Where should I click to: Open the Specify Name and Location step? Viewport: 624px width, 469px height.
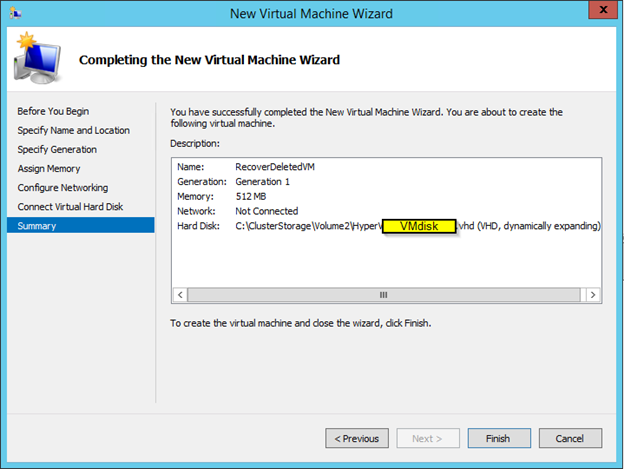pos(73,130)
